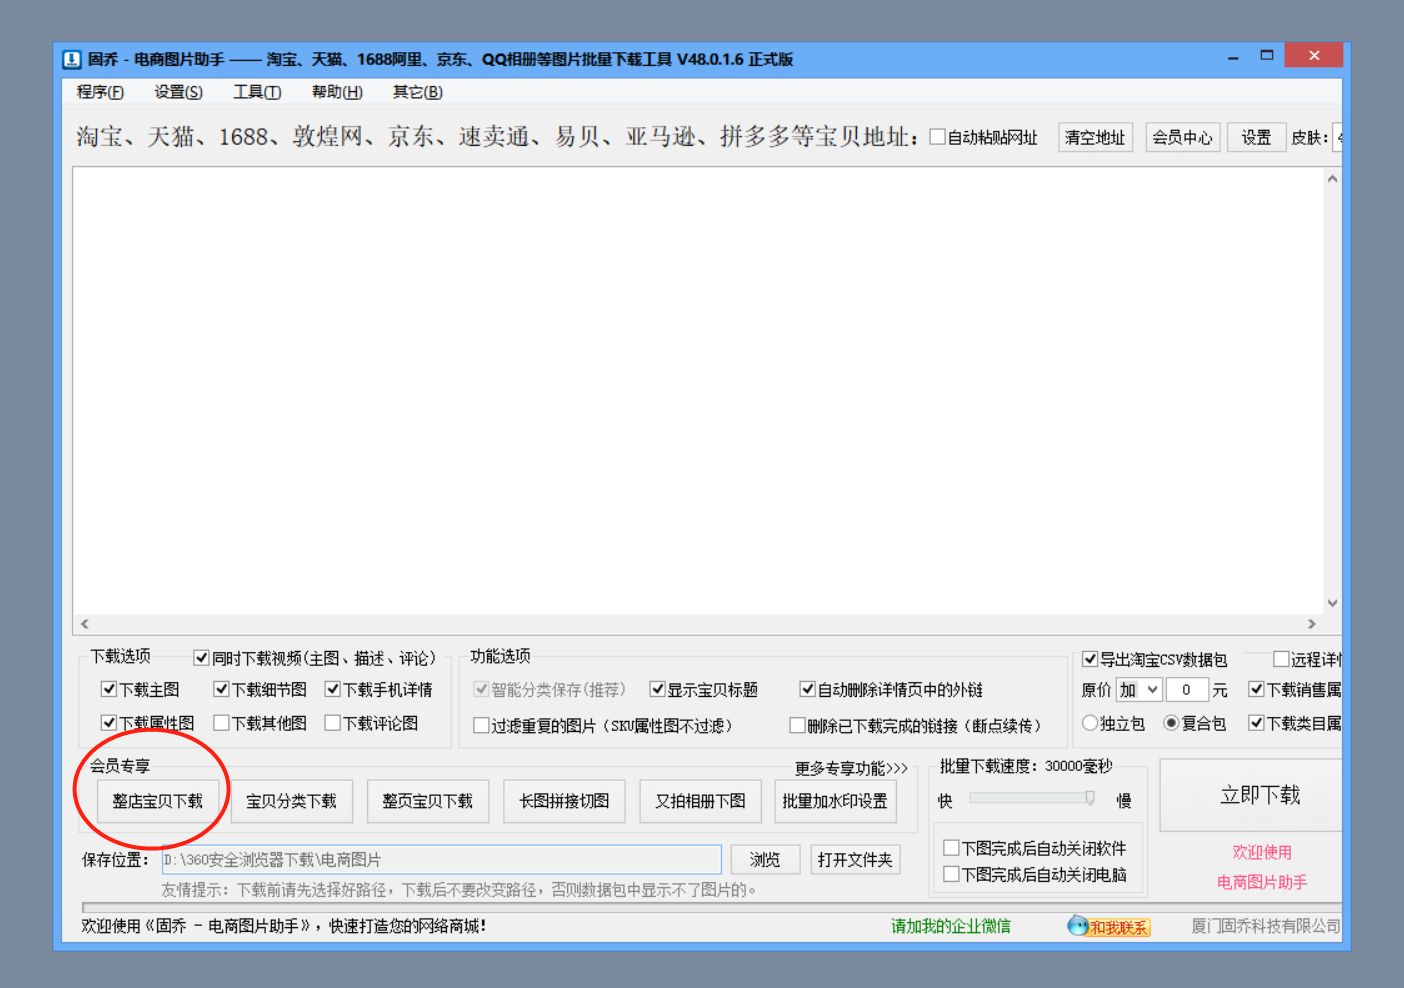This screenshot has height=988, width=1404.
Task: Select the 独立包 radio button
Action: point(1089,722)
